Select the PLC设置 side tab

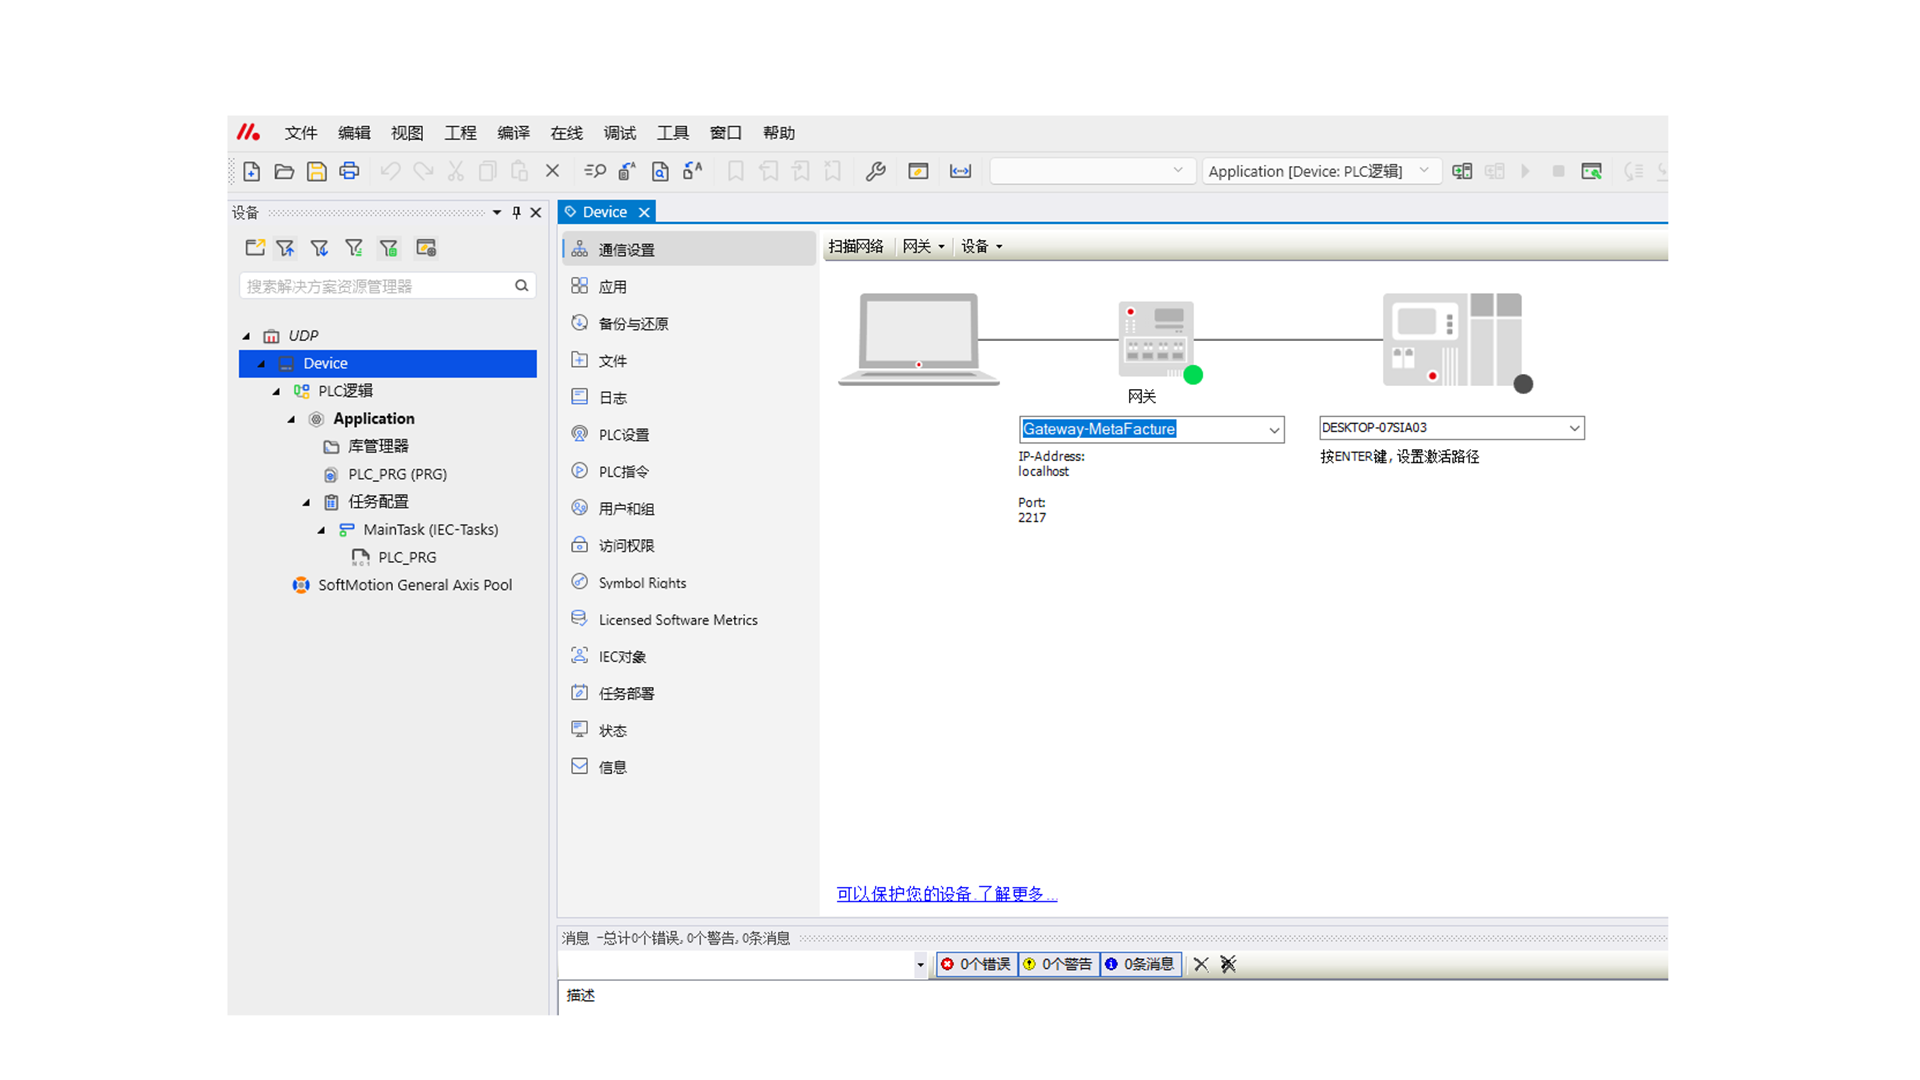click(624, 435)
